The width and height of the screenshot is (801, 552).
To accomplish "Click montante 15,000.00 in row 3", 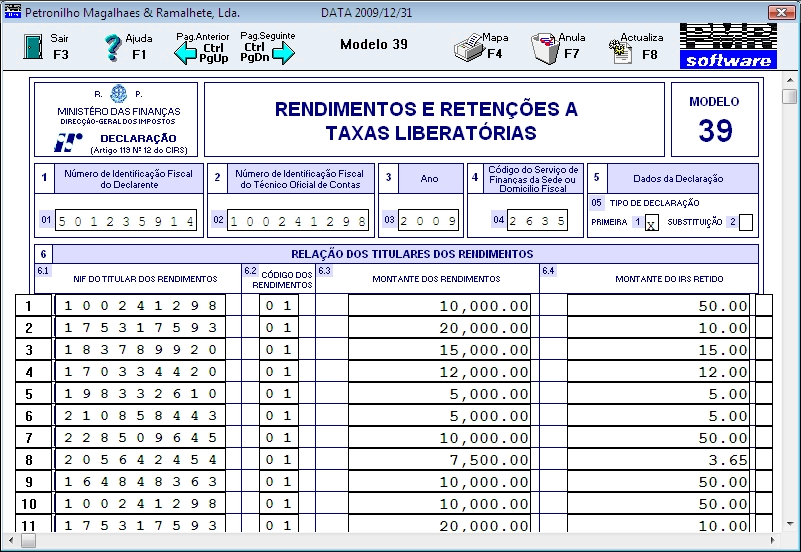I will tap(439, 349).
